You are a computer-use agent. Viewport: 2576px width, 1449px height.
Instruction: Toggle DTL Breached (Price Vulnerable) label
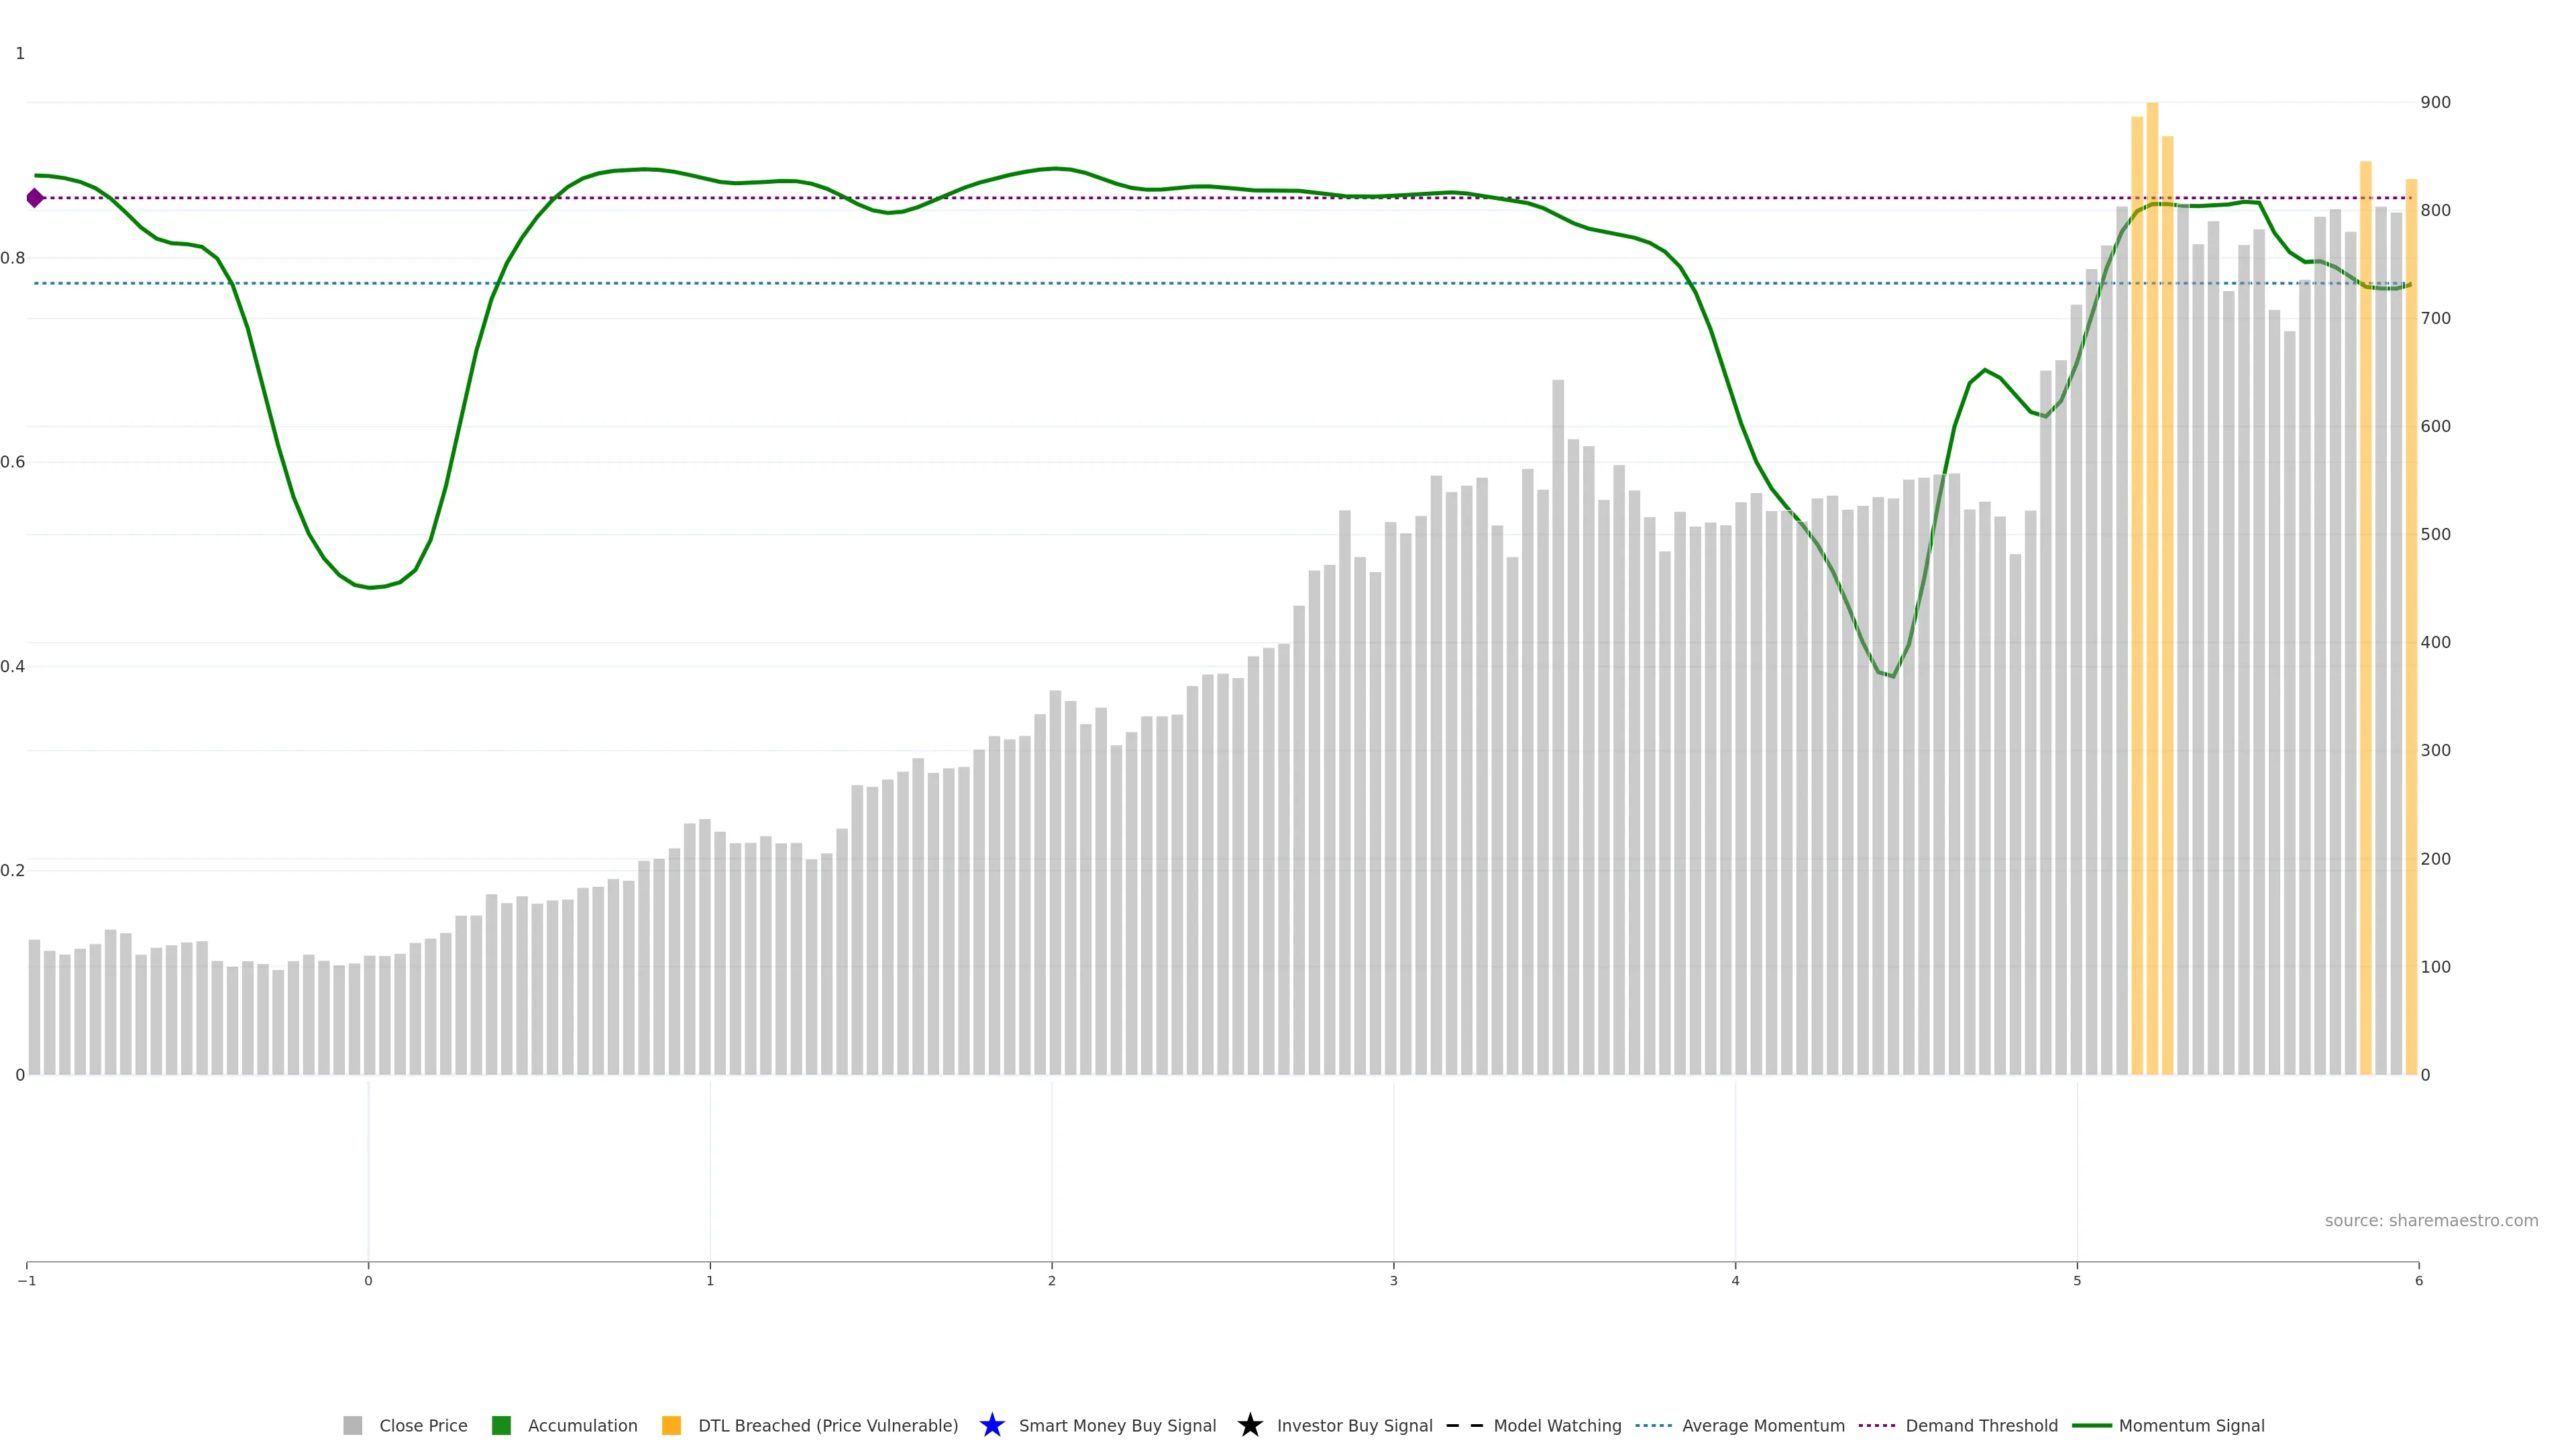pyautogui.click(x=827, y=1425)
